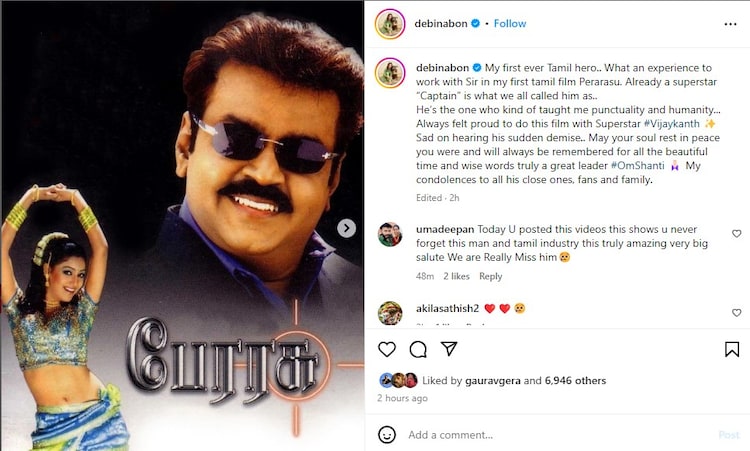View the 6,946 others who liked

tap(575, 381)
